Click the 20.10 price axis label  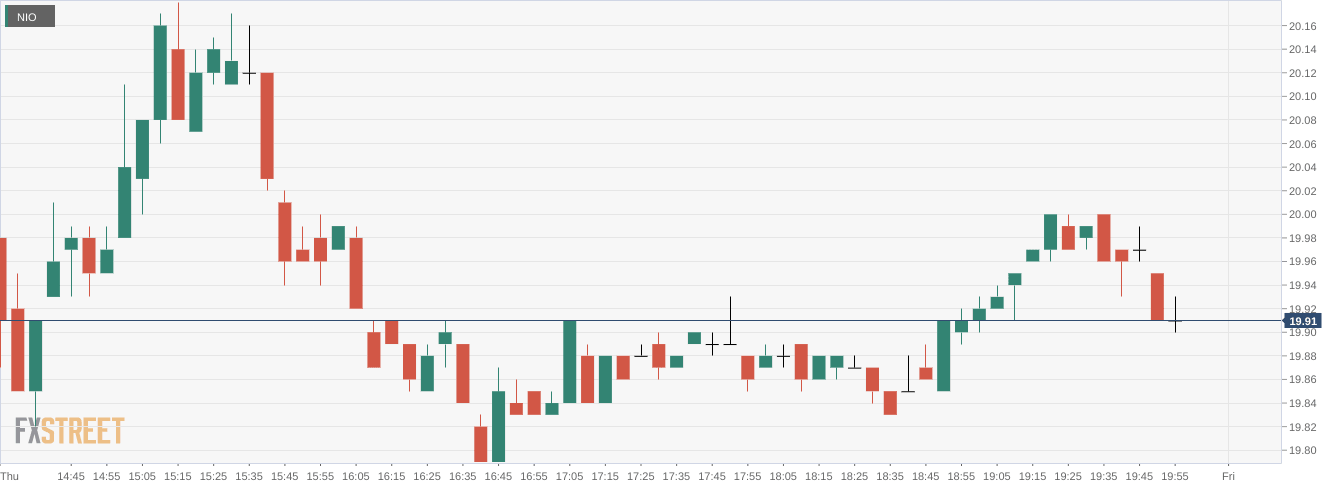1302,97
